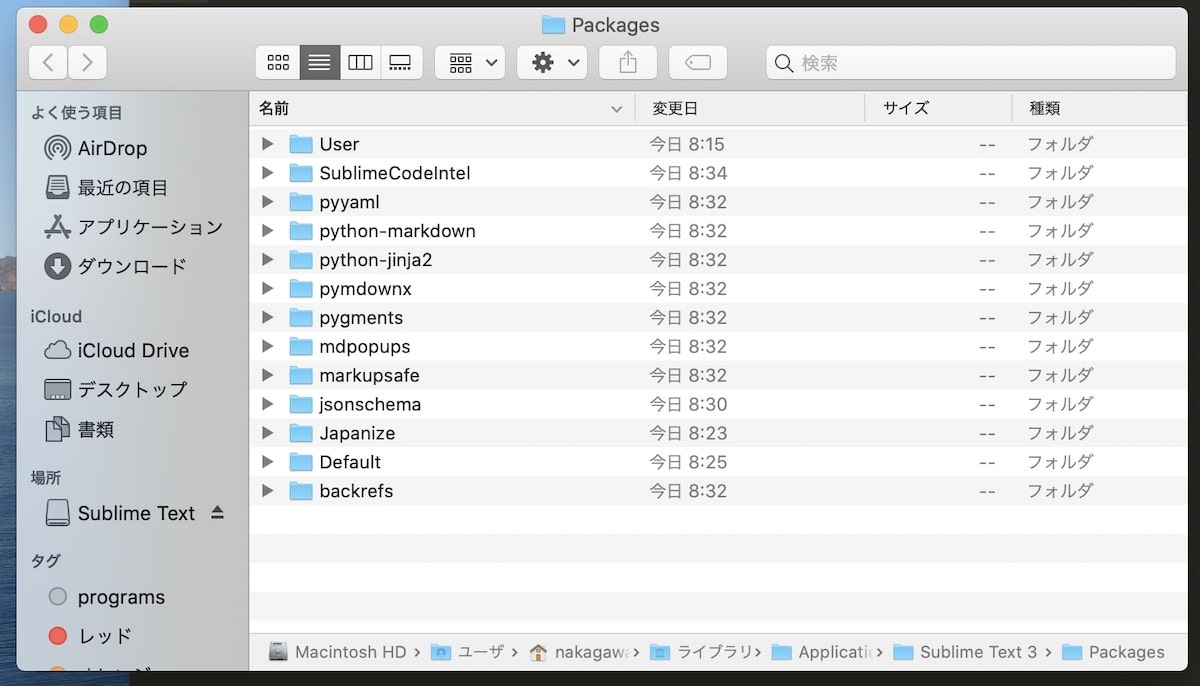Switch to icon view

tap(278, 63)
